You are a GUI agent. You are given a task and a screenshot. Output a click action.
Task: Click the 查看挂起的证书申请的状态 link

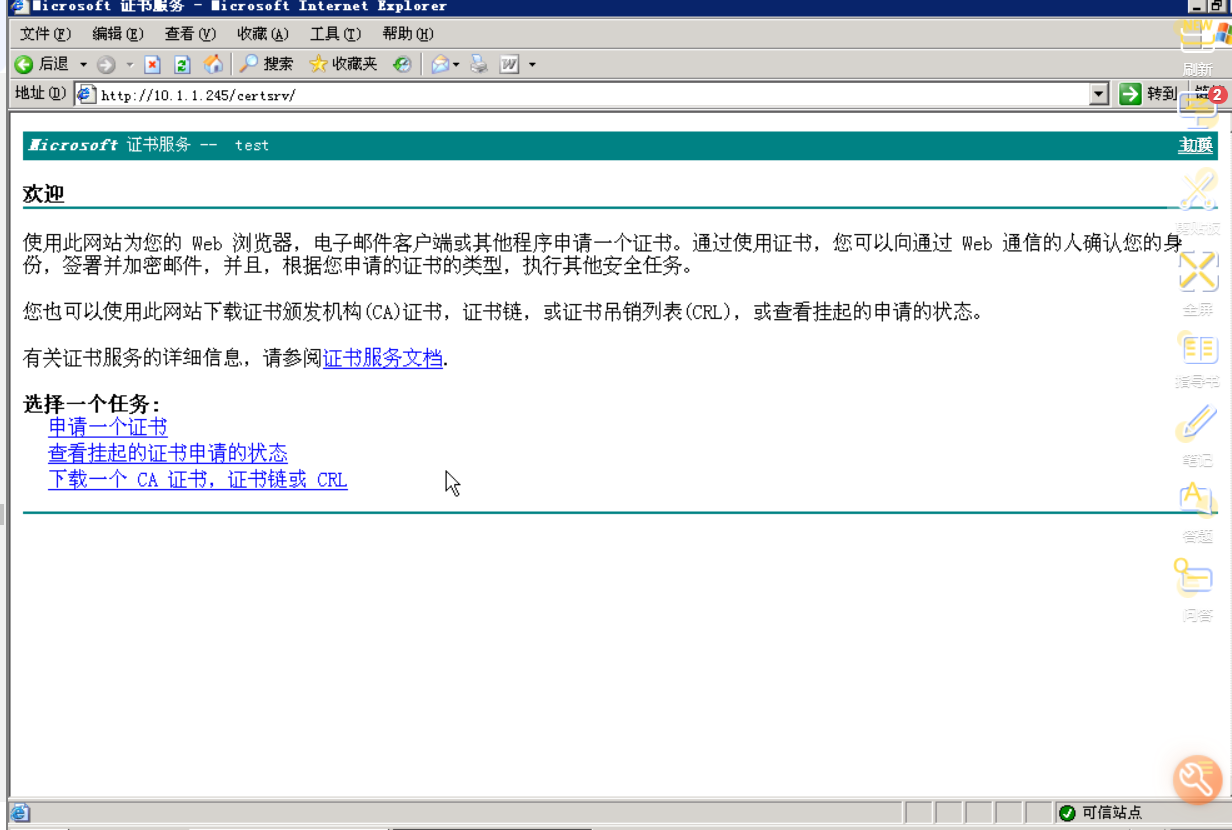point(167,453)
